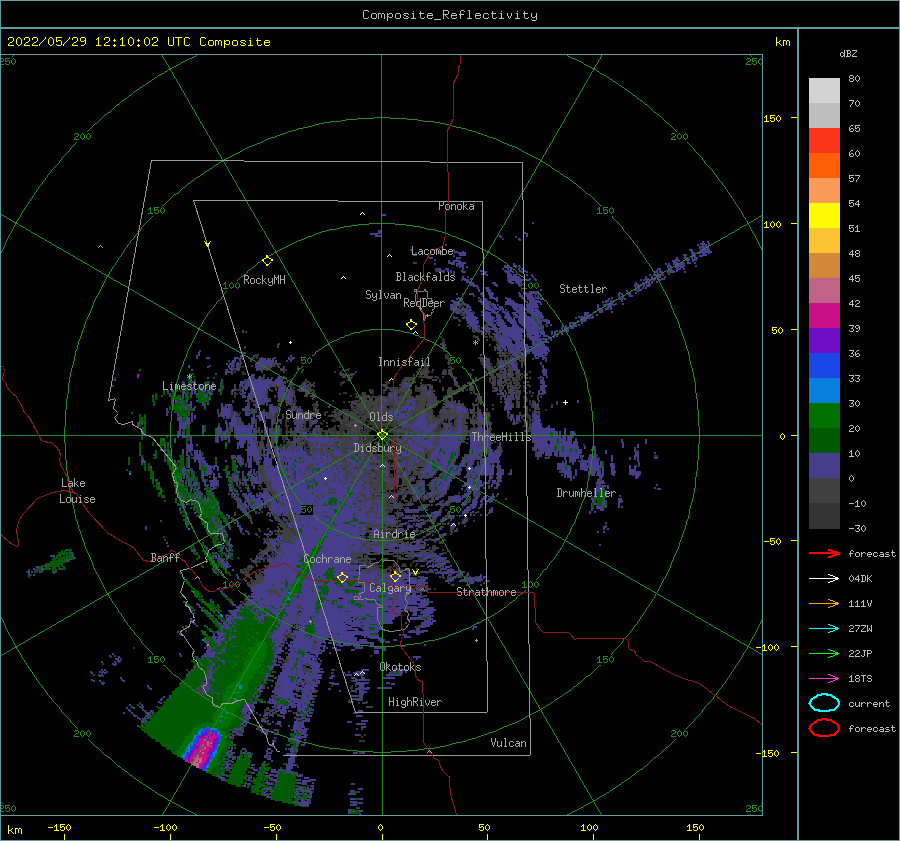This screenshot has width=900, height=841.
Task: Select the RedDeer city label
Action: pos(424,303)
